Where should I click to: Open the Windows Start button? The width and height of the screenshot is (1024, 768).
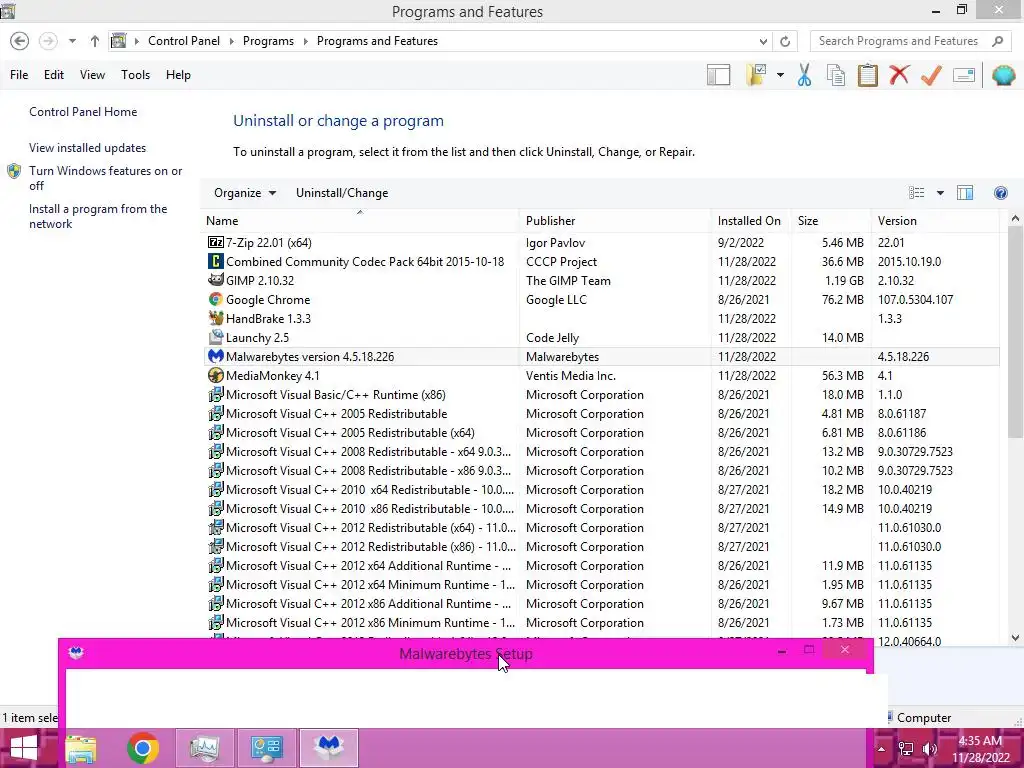tap(24, 748)
